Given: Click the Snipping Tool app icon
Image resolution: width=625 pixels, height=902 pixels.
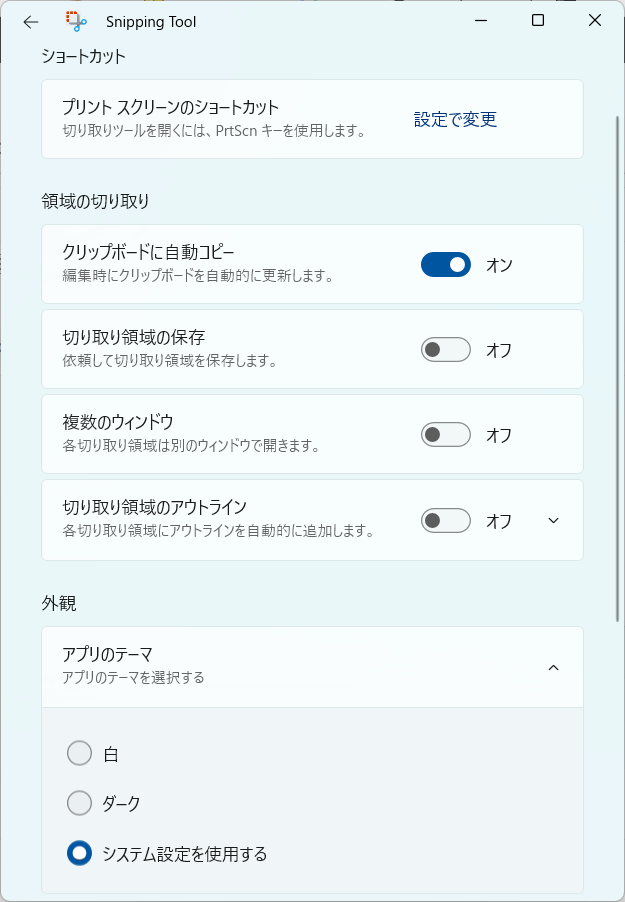Looking at the screenshot, I should (x=76, y=21).
